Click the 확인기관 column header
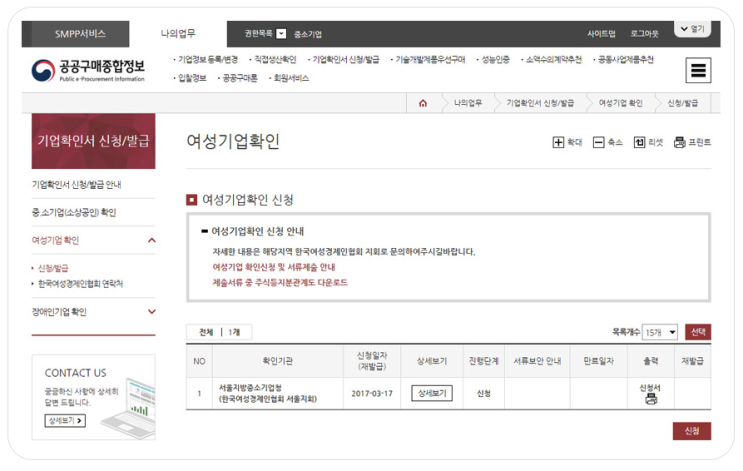Image resolution: width=743 pixels, height=471 pixels. coord(278,361)
